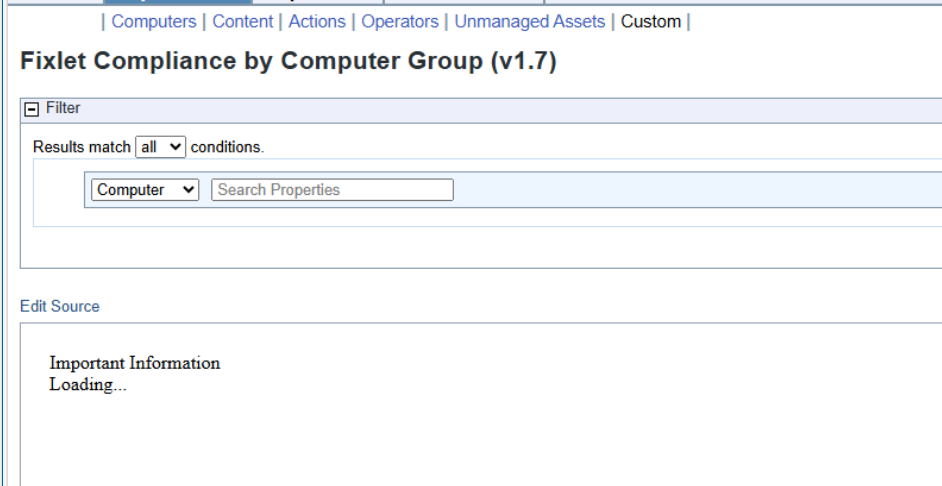The width and height of the screenshot is (942, 486).
Task: Open the Actions section link
Action: pos(315,21)
